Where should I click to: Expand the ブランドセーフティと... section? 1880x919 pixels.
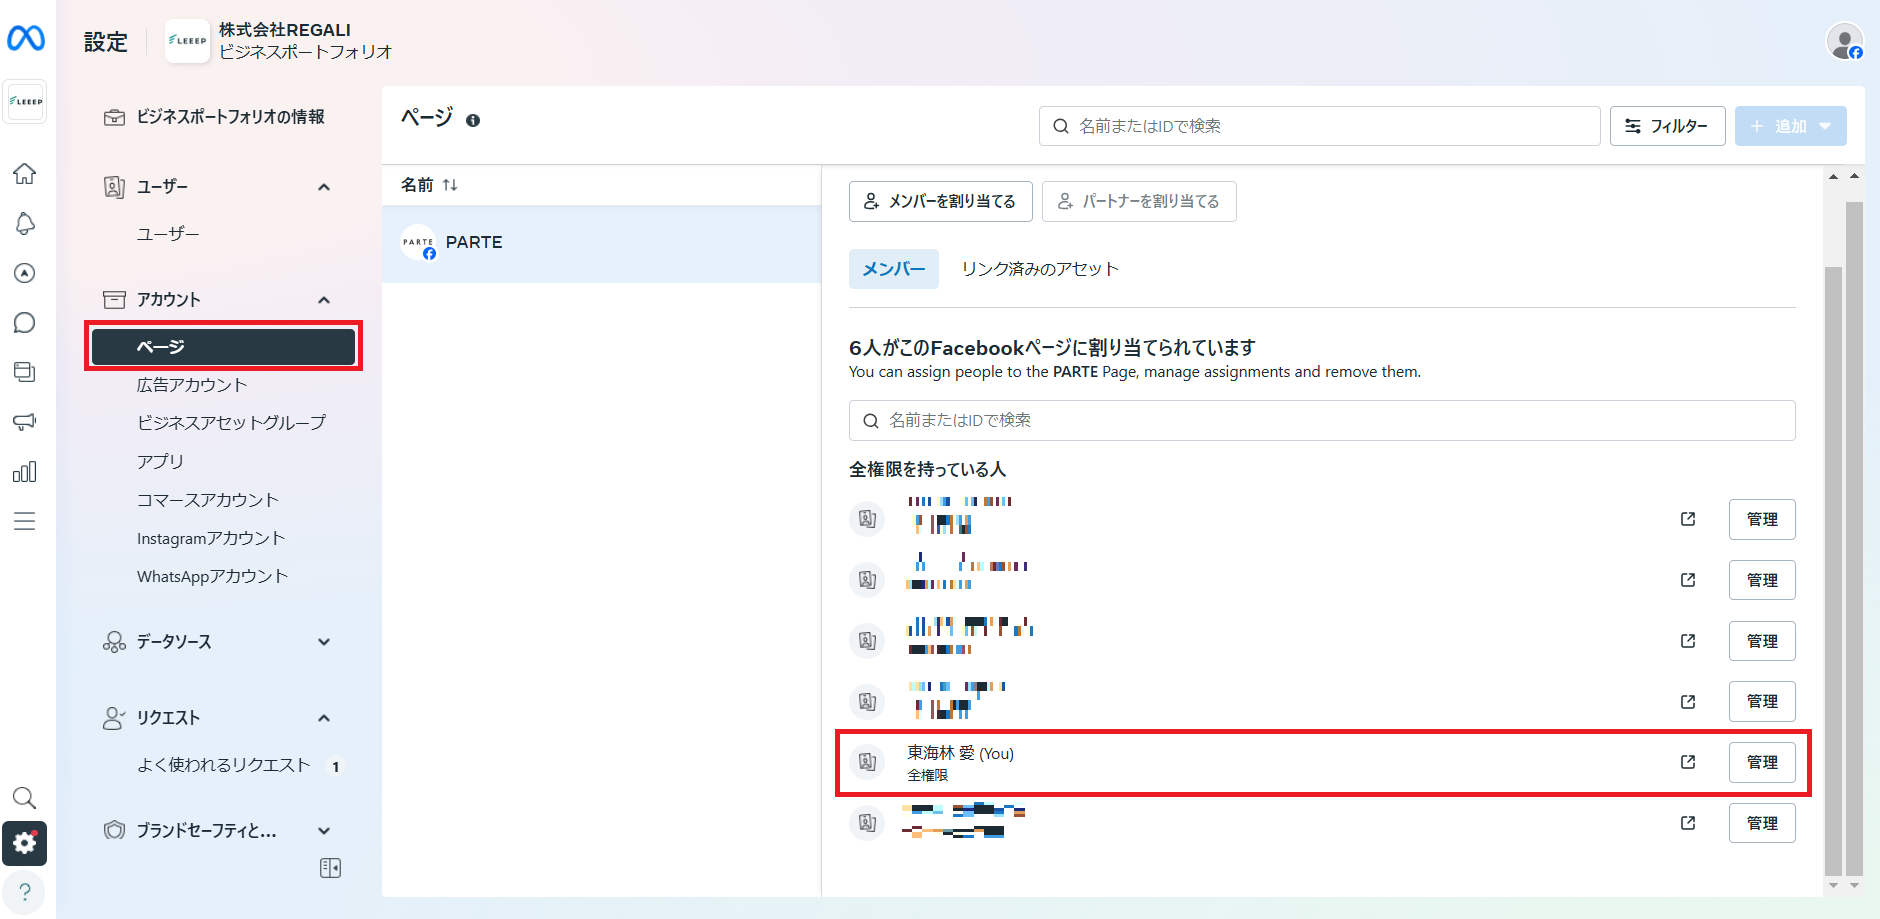tap(324, 831)
